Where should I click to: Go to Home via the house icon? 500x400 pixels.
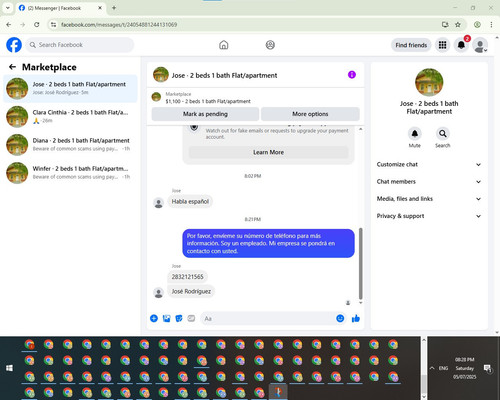tap(224, 45)
